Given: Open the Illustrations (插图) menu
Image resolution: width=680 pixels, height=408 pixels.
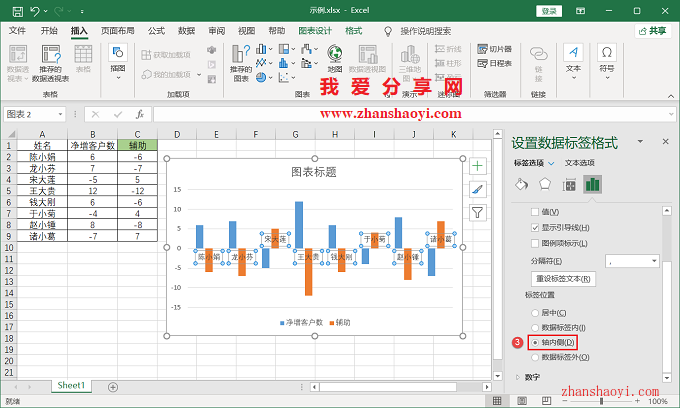Looking at the screenshot, I should tap(118, 62).
